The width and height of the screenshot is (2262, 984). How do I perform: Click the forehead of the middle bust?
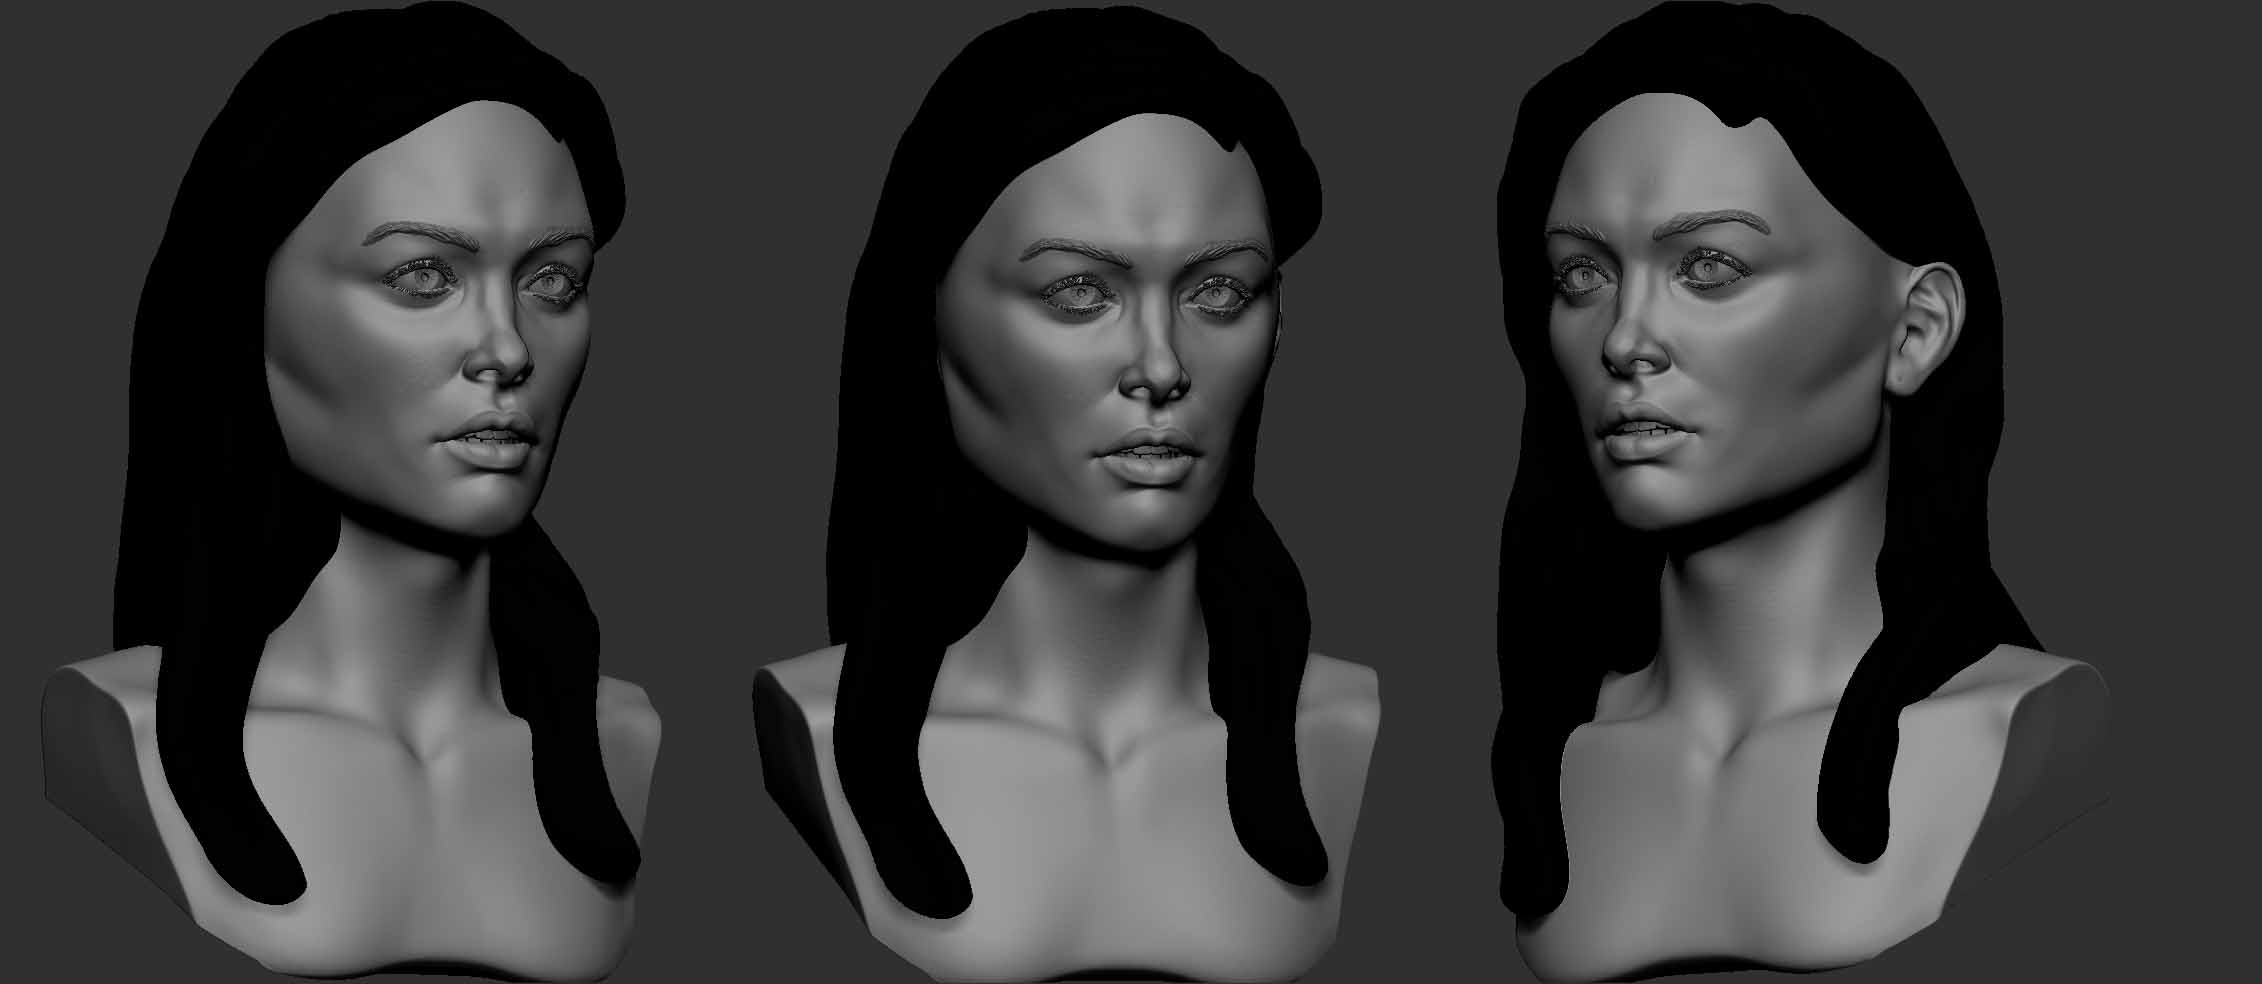click(1143, 177)
